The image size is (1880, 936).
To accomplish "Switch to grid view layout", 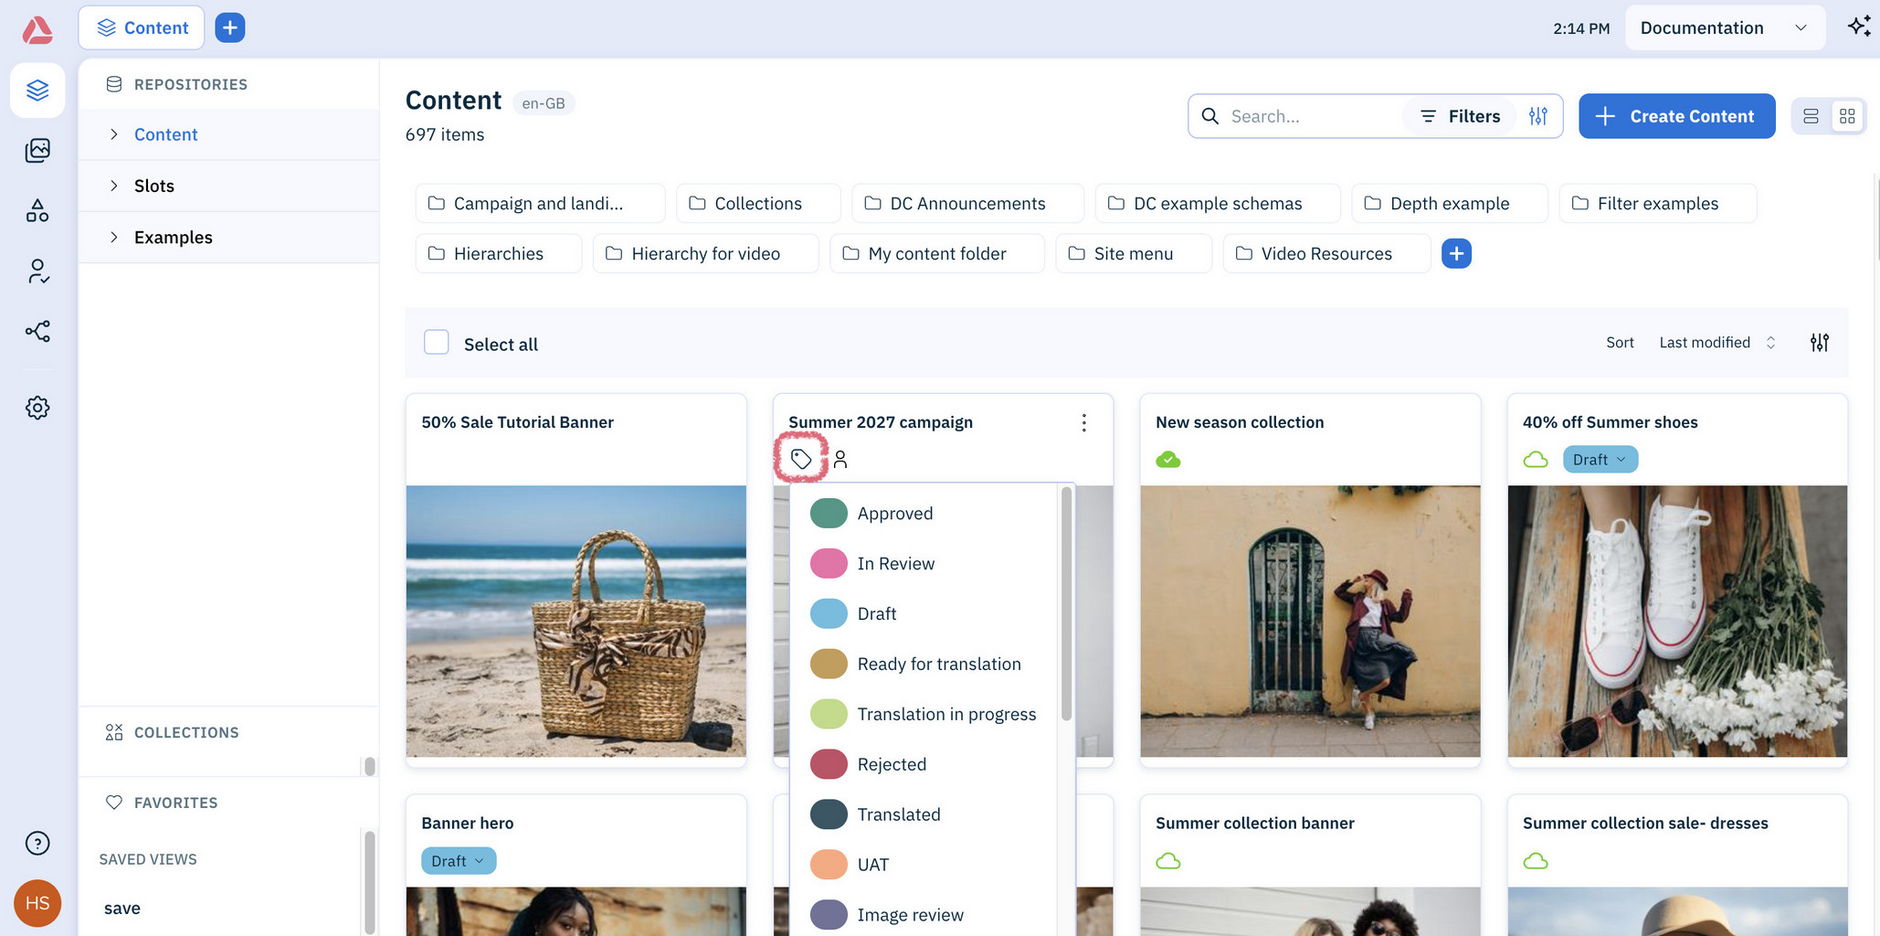I will 1847,116.
